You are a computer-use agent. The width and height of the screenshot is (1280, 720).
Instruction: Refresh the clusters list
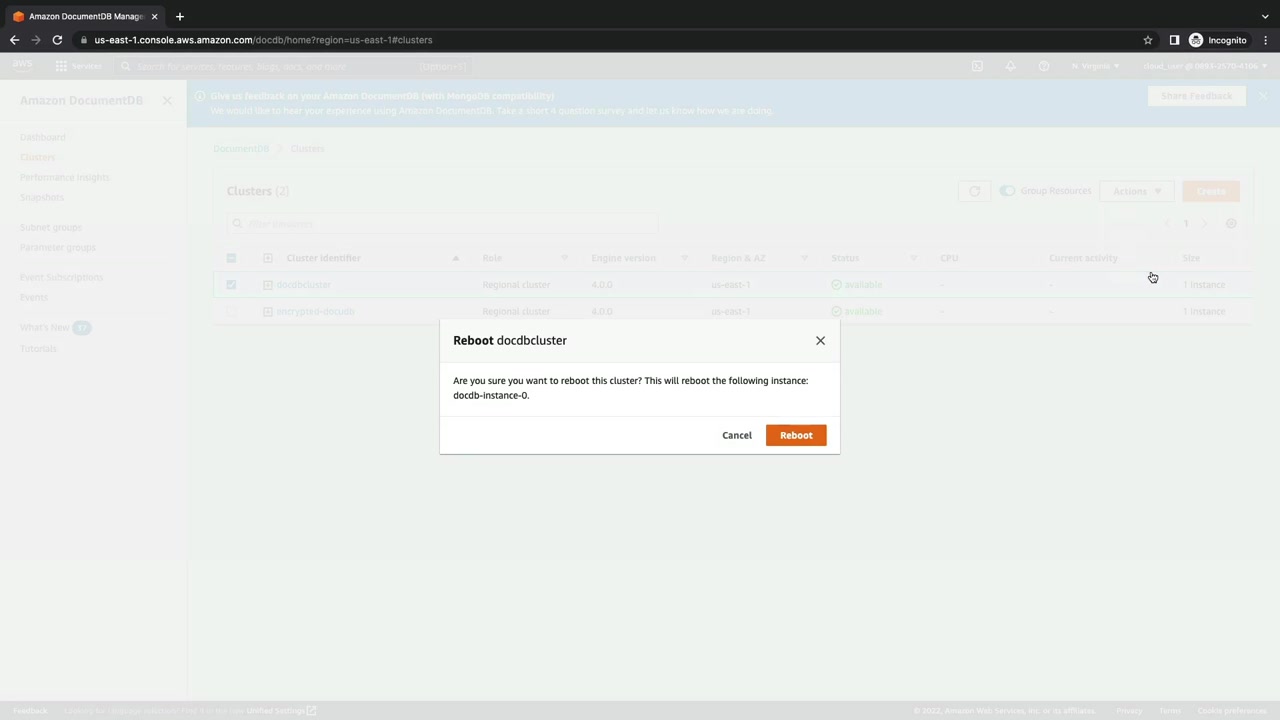pos(974,191)
